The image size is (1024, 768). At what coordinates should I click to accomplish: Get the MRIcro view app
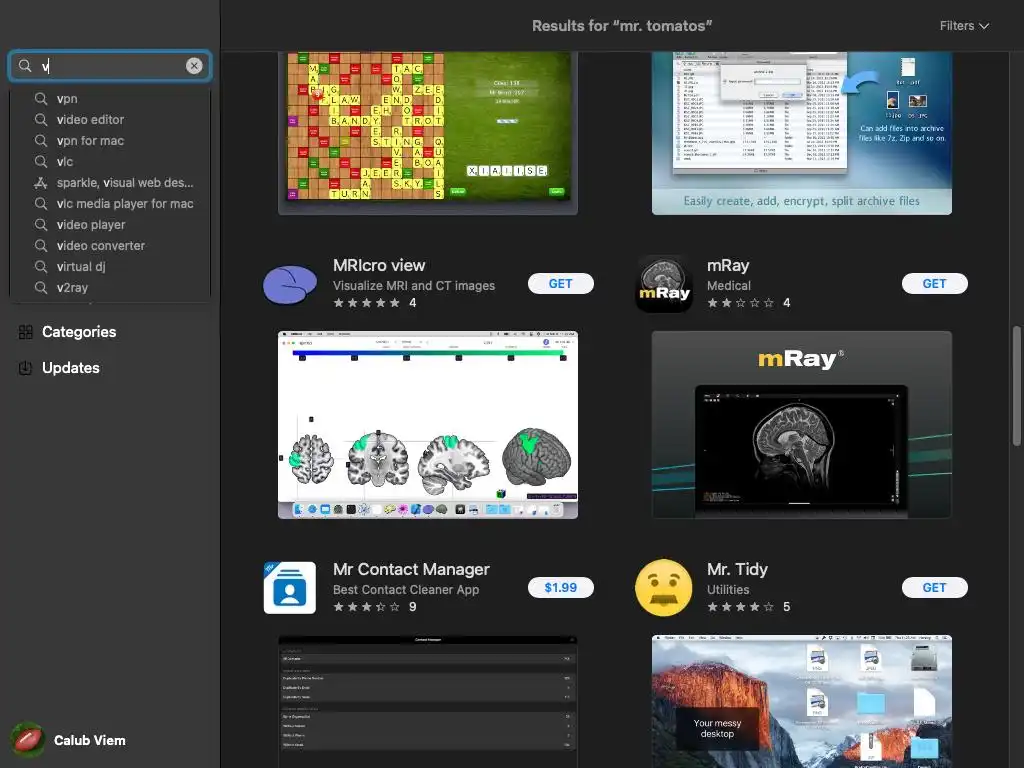560,283
